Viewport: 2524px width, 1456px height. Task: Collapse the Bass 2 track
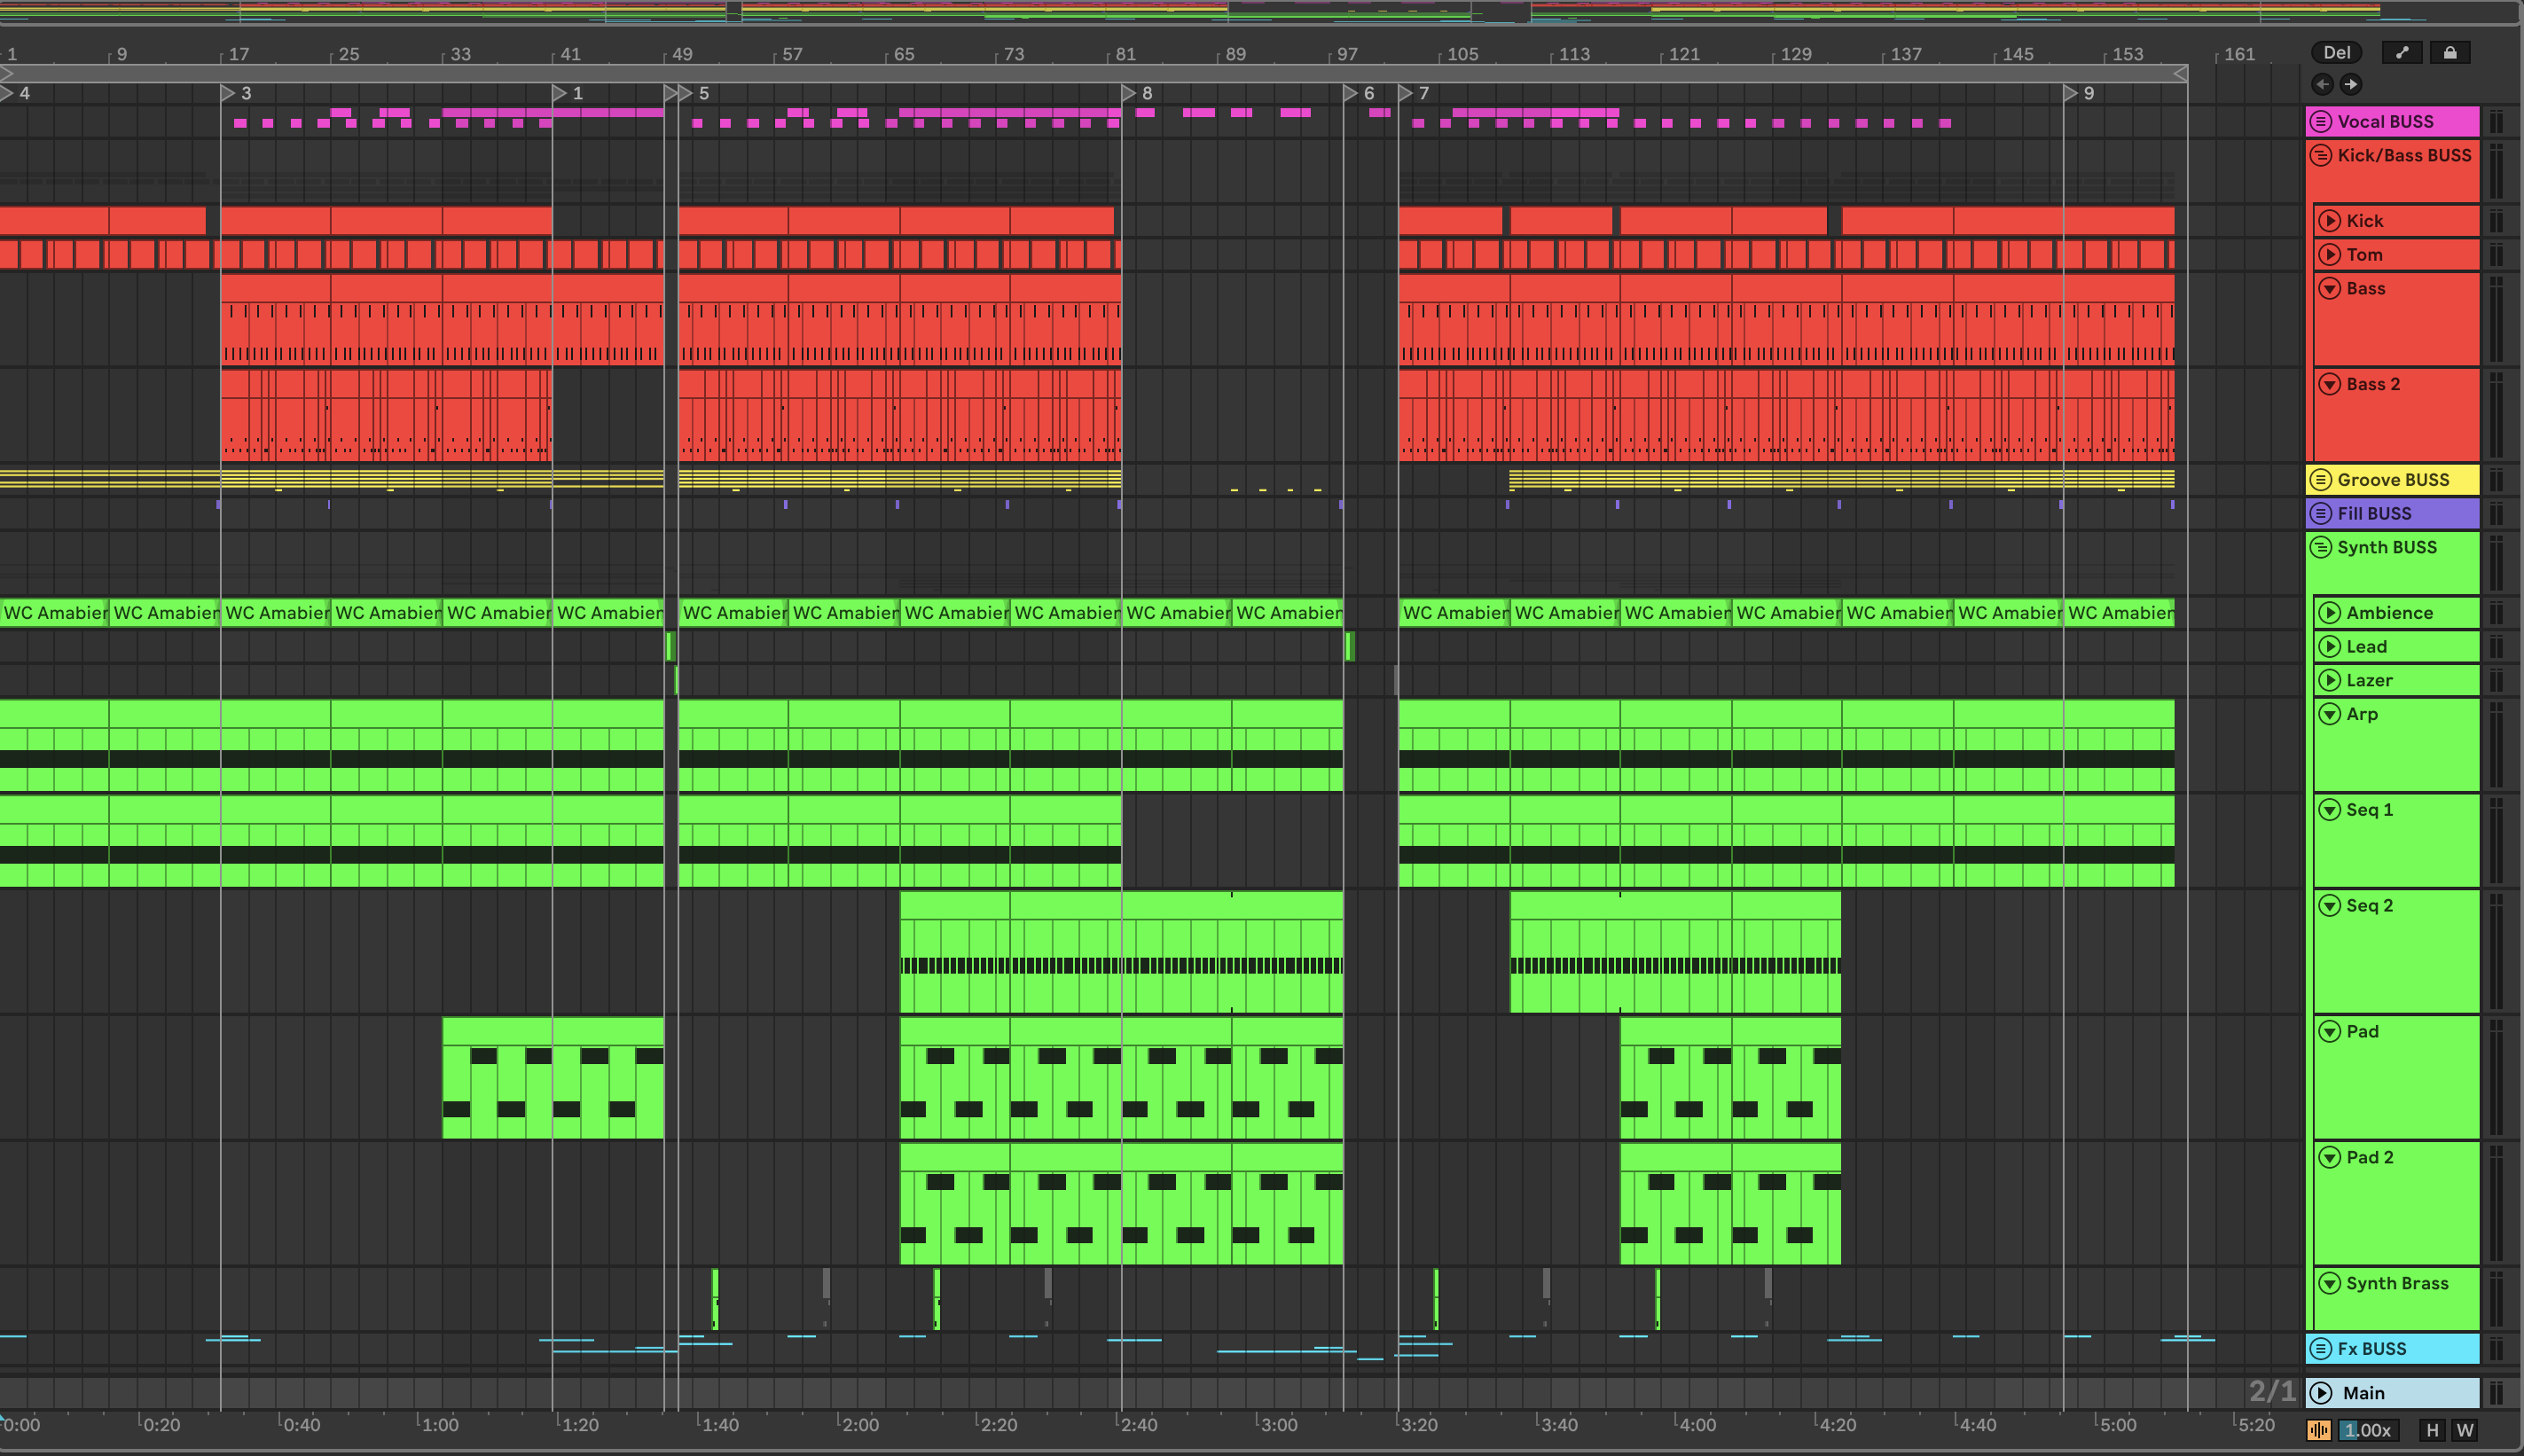point(2330,384)
